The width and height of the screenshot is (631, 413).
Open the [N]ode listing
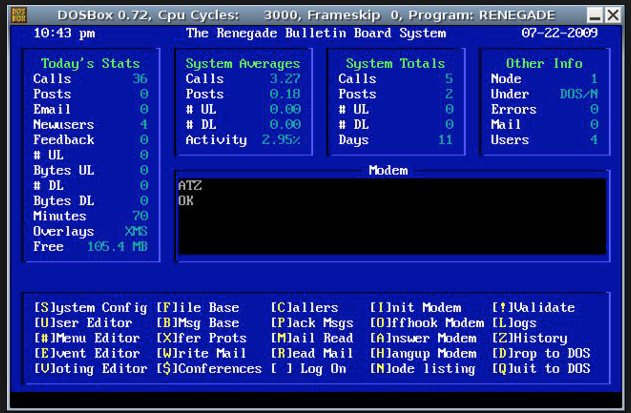pyautogui.click(x=423, y=369)
